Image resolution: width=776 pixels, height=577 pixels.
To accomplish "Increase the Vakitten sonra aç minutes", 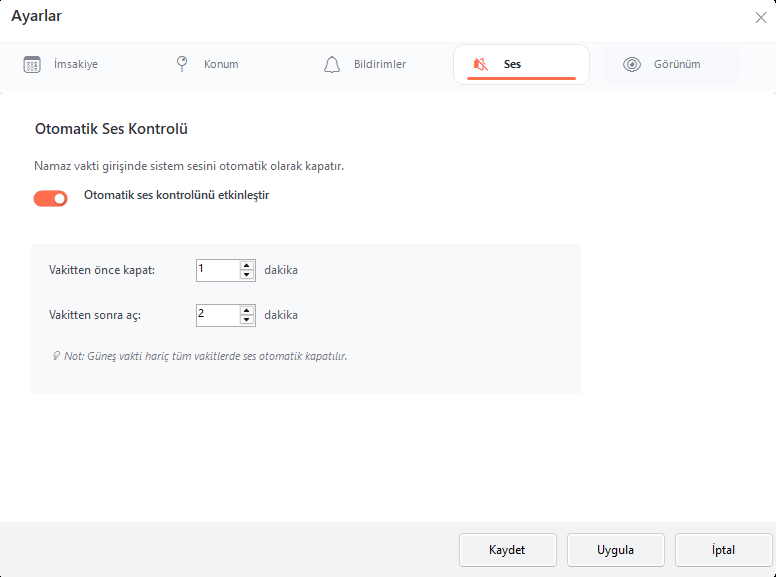I will pyautogui.click(x=247, y=310).
